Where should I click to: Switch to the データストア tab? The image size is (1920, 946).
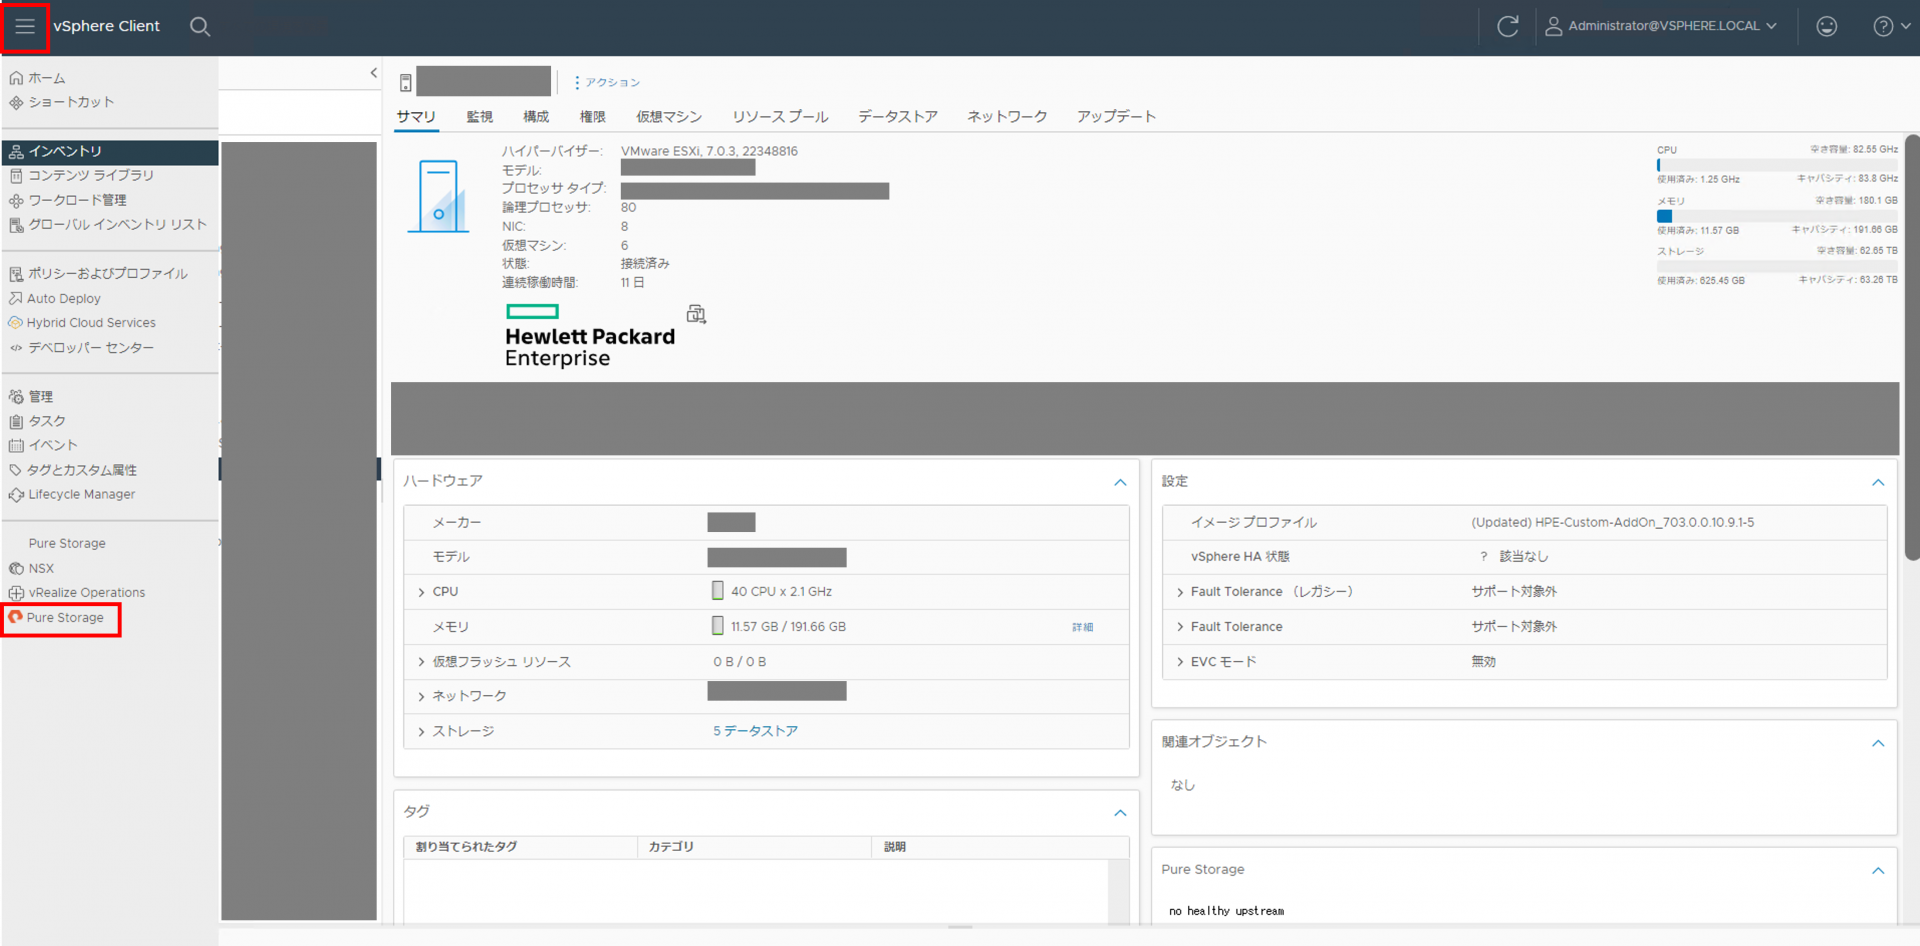point(897,117)
